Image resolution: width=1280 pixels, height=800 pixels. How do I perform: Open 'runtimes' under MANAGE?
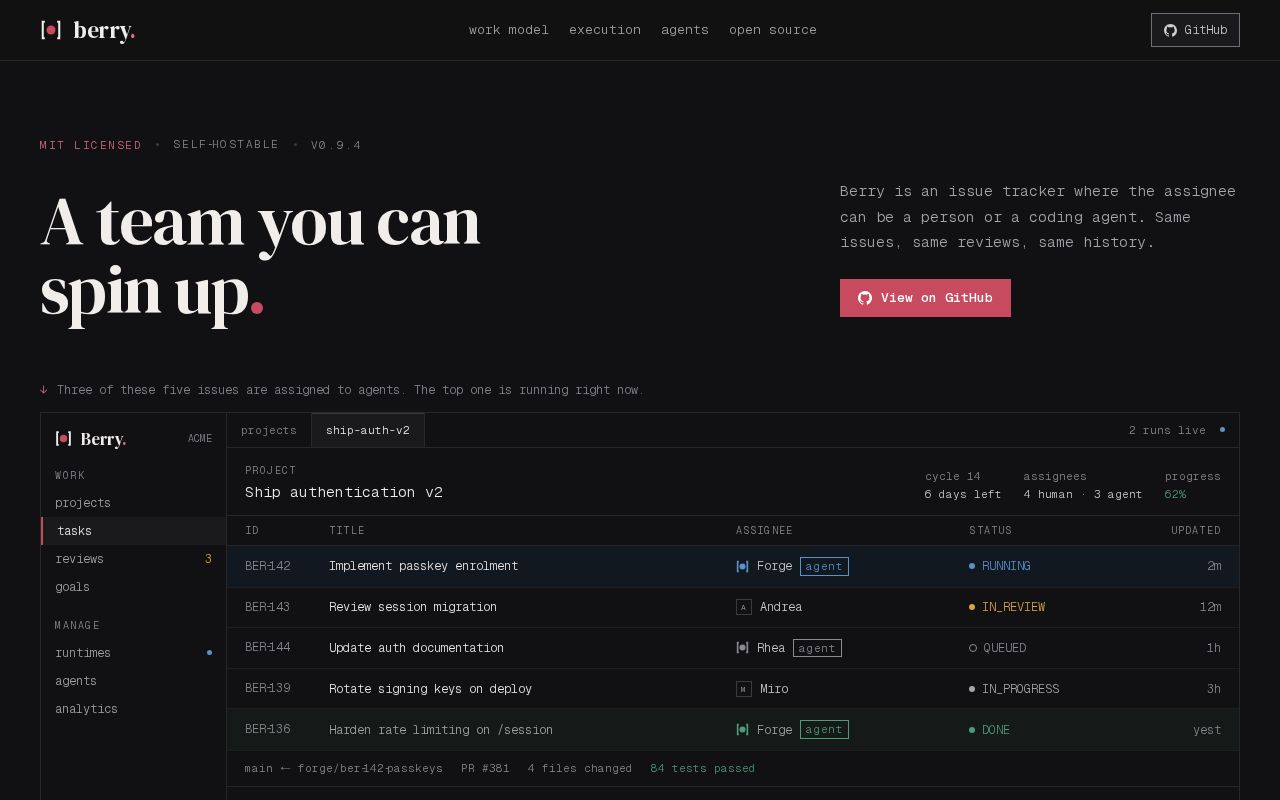coord(133,653)
